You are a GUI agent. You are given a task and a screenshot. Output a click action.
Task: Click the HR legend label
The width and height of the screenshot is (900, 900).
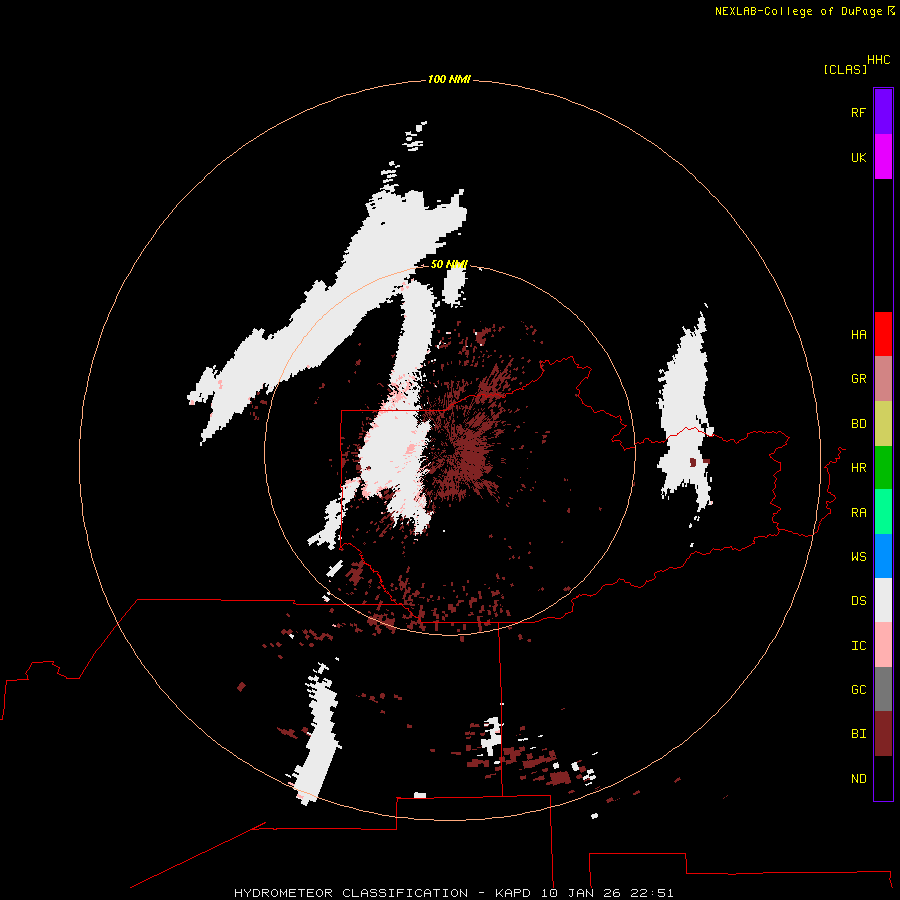pos(859,468)
